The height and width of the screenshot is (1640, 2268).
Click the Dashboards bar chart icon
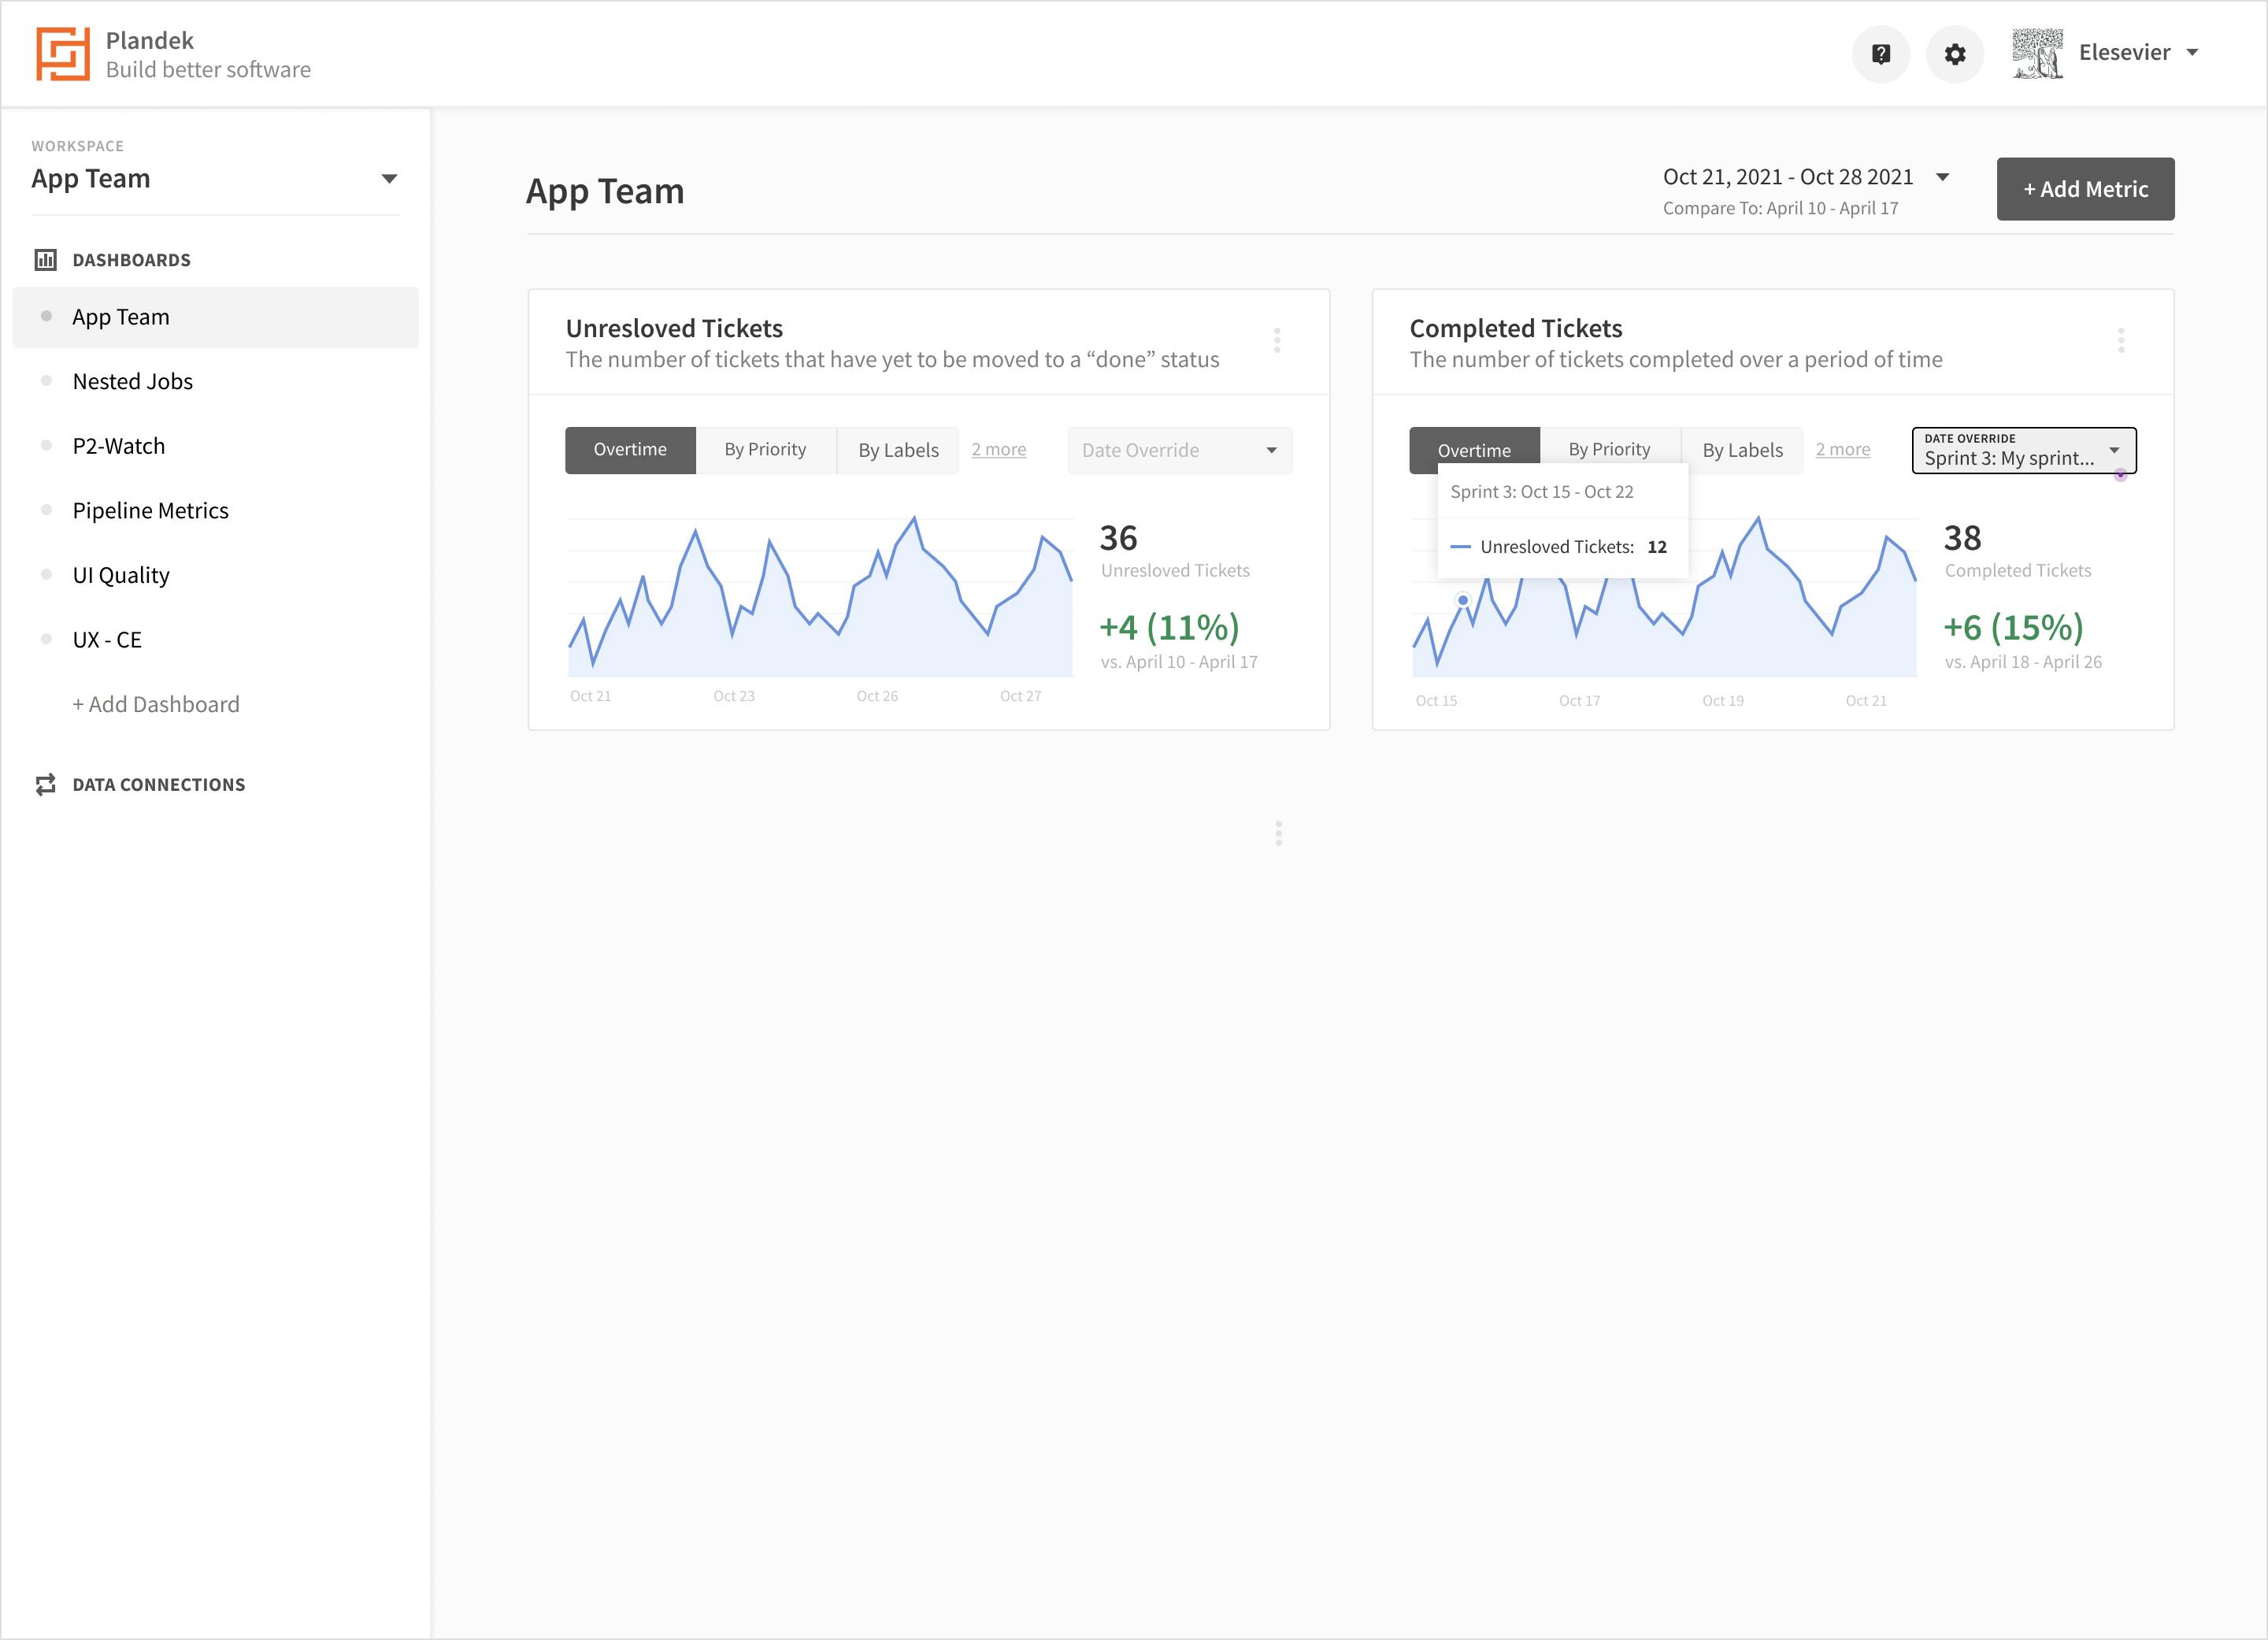[x=46, y=260]
